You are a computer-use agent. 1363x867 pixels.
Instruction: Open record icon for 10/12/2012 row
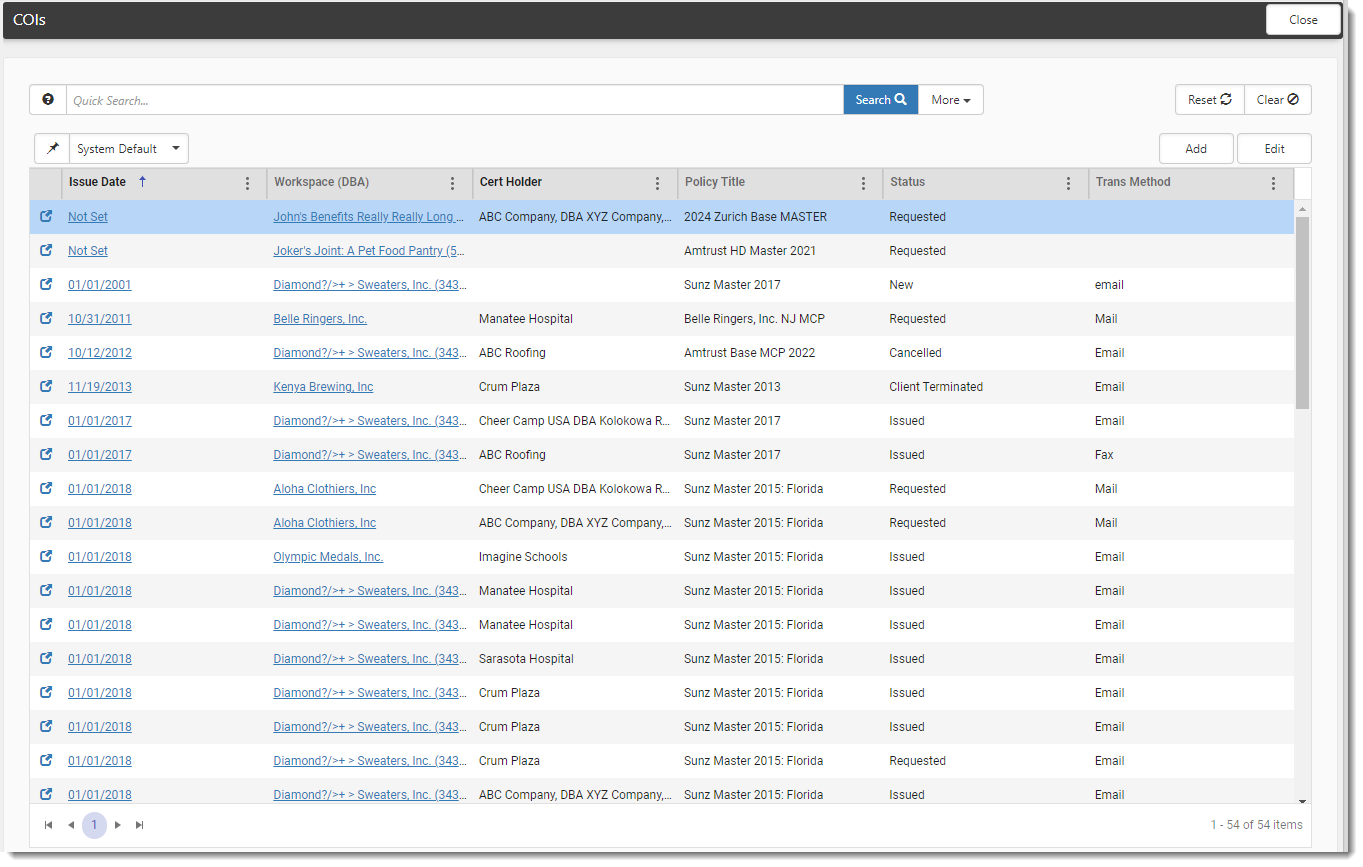pyautogui.click(x=46, y=352)
